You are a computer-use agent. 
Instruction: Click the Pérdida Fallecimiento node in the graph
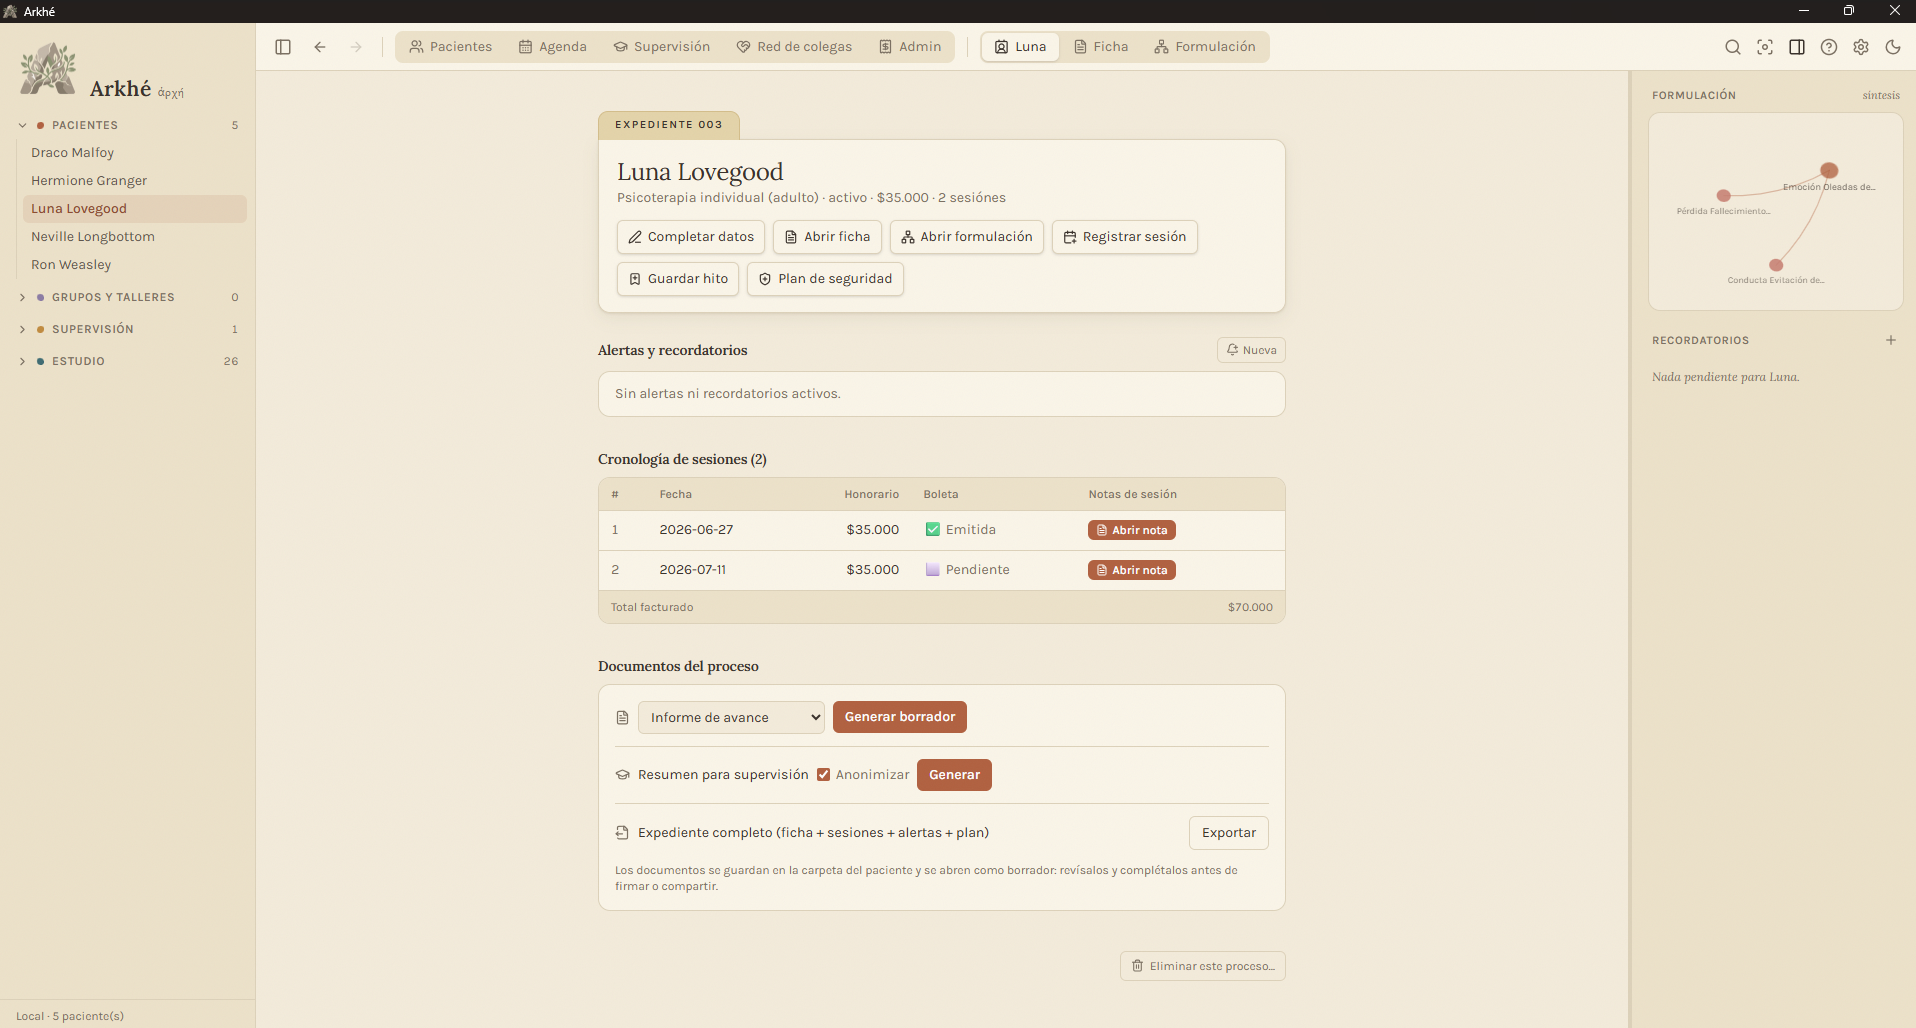(1724, 196)
